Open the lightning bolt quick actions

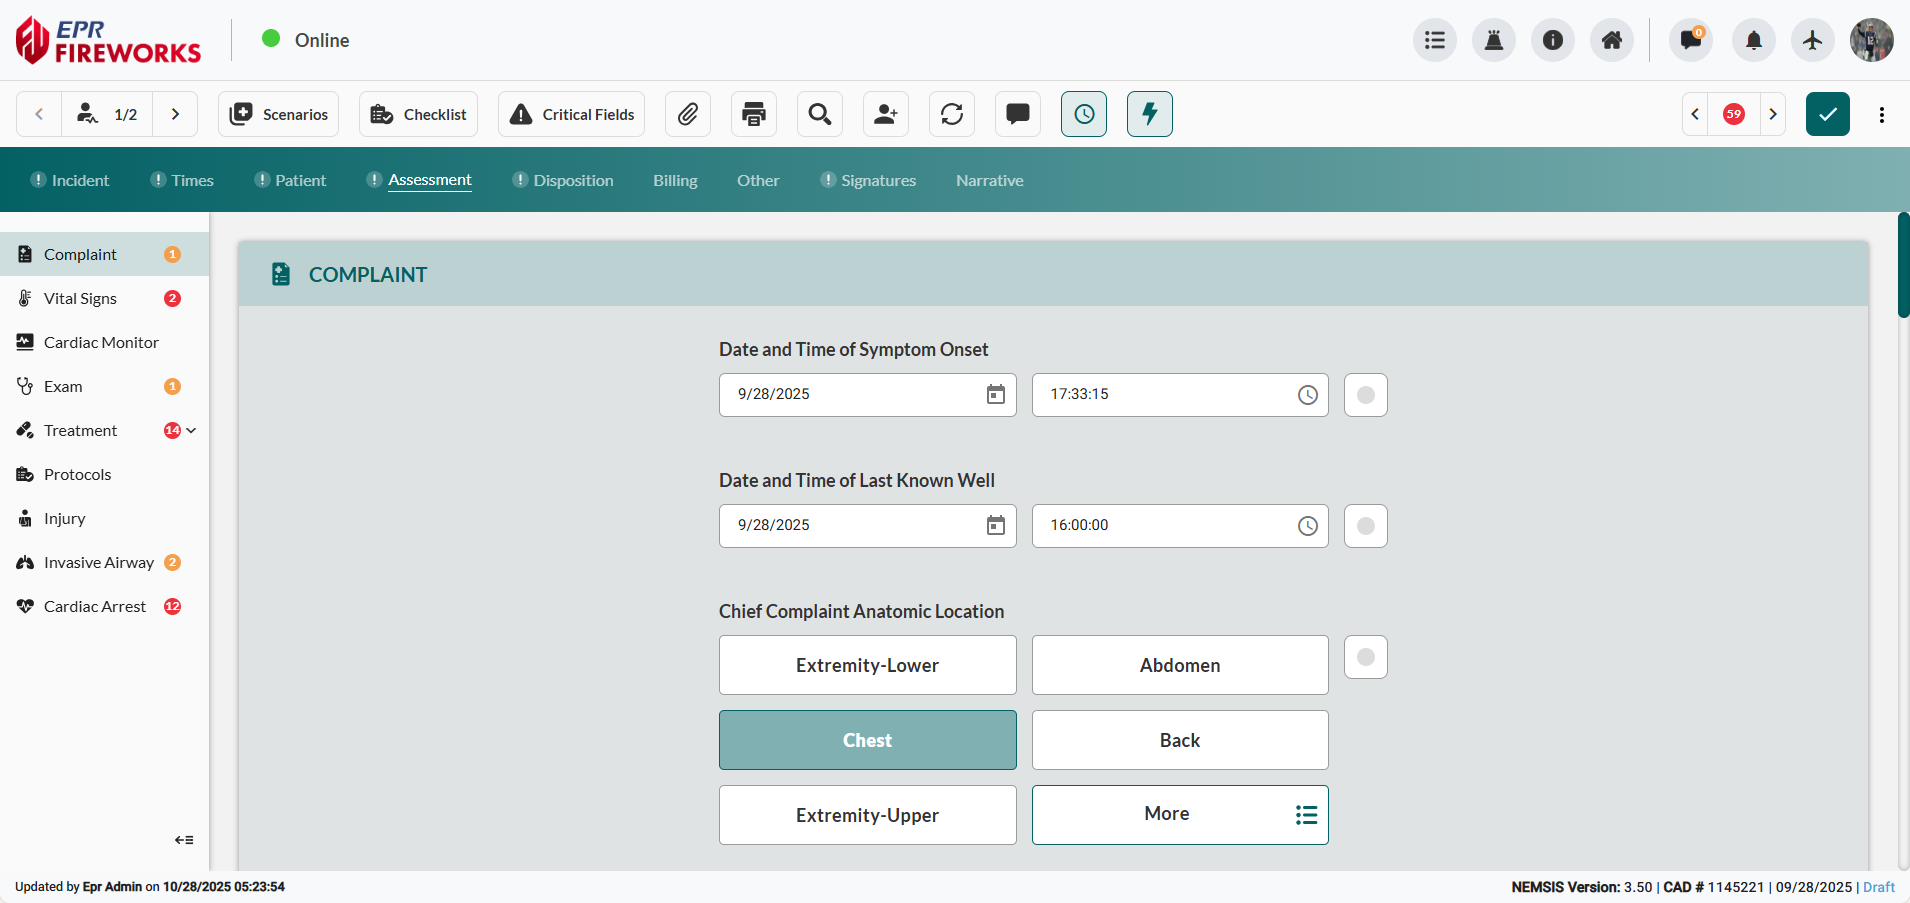tap(1149, 114)
